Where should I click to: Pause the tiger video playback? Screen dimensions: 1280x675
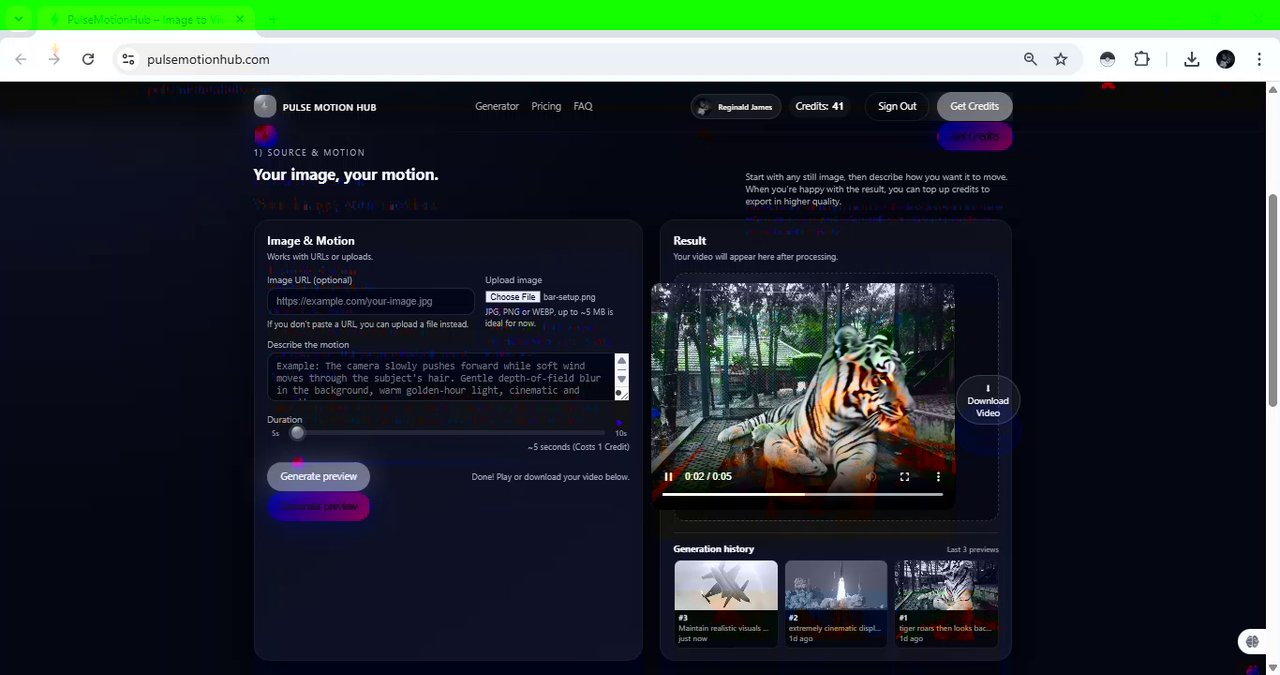point(668,477)
